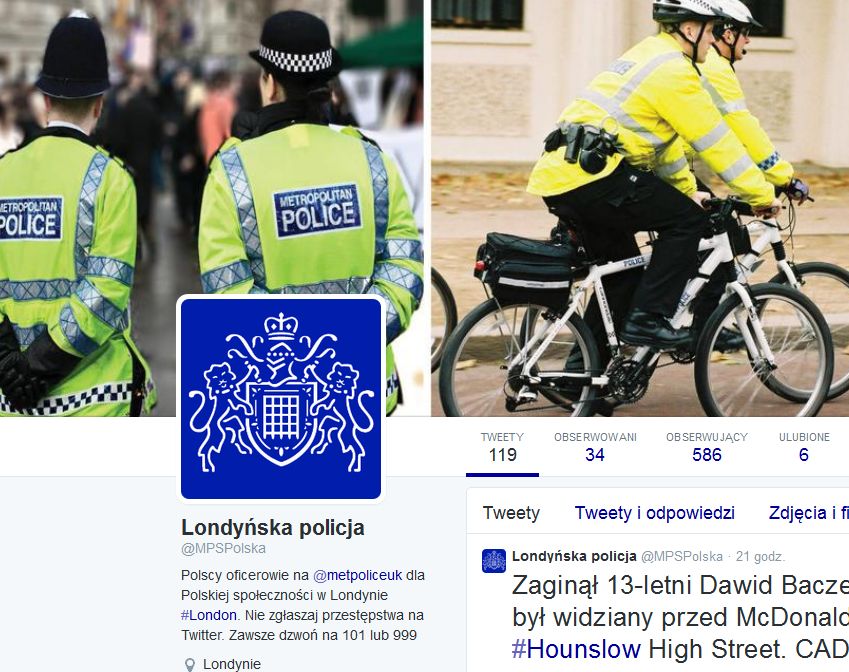
Task: Open the Zdjęcia i filmy tab
Action: [808, 513]
